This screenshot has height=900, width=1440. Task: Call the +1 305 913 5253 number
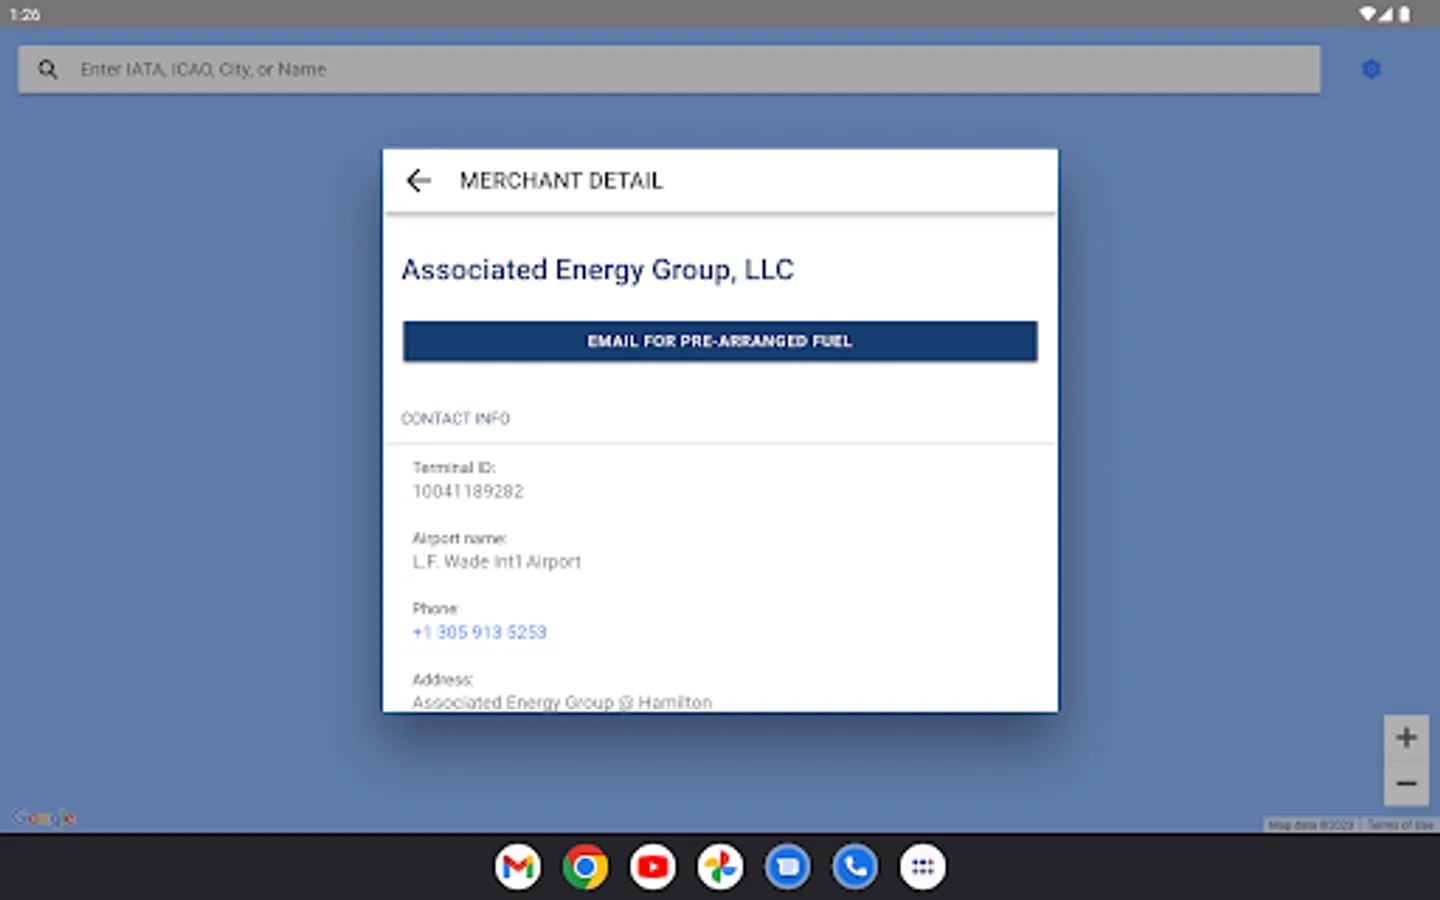click(x=480, y=632)
